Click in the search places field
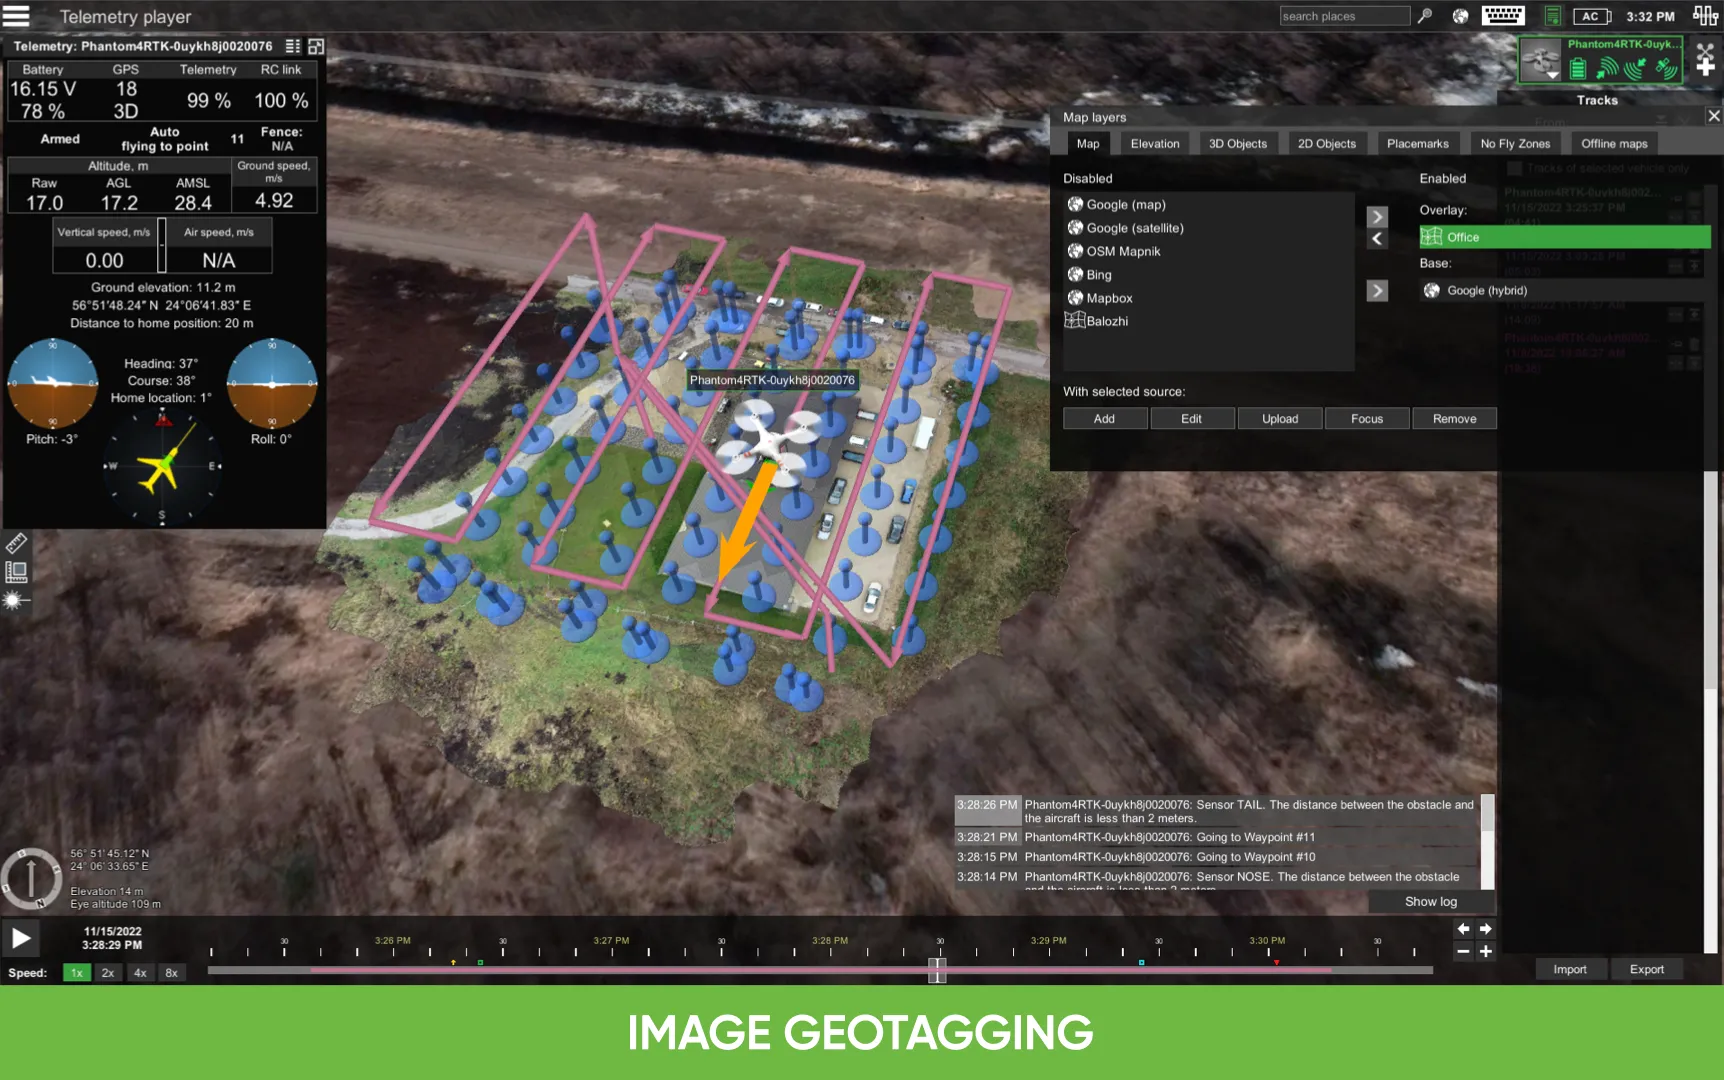Viewport: 1724px width, 1080px height. [x=1343, y=16]
